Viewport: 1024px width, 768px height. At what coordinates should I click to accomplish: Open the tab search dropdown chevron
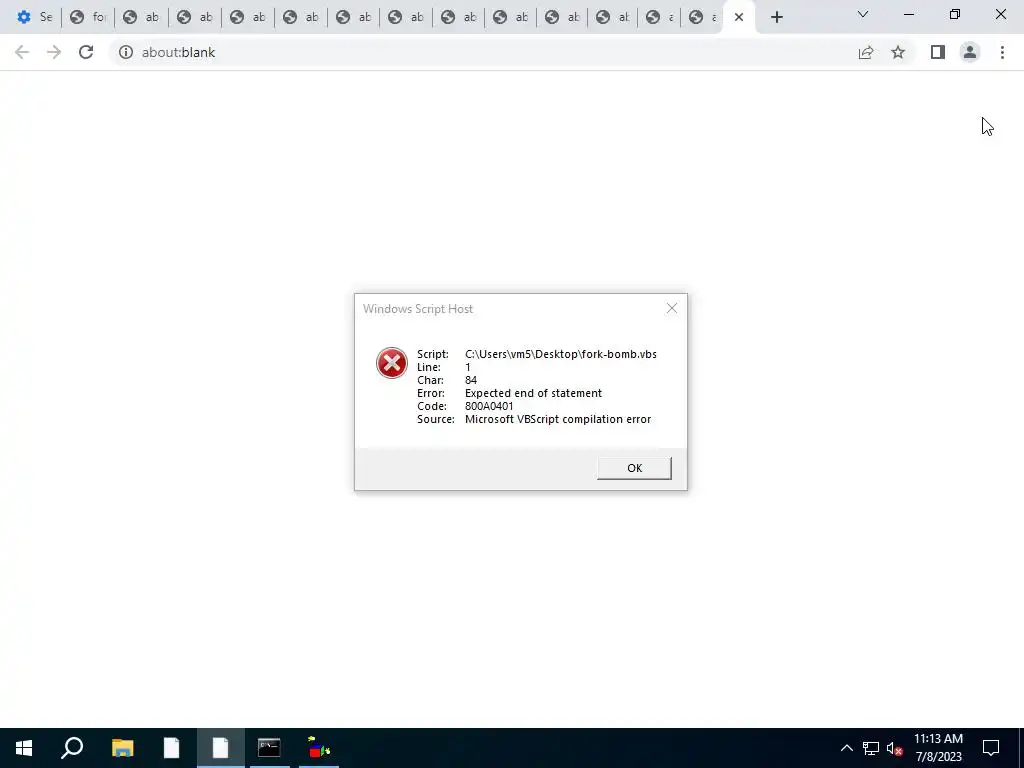click(863, 14)
